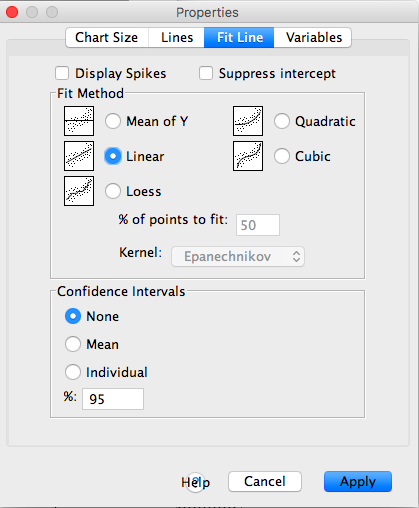
Task: Select Mean confidence interval option
Action: (x=73, y=344)
